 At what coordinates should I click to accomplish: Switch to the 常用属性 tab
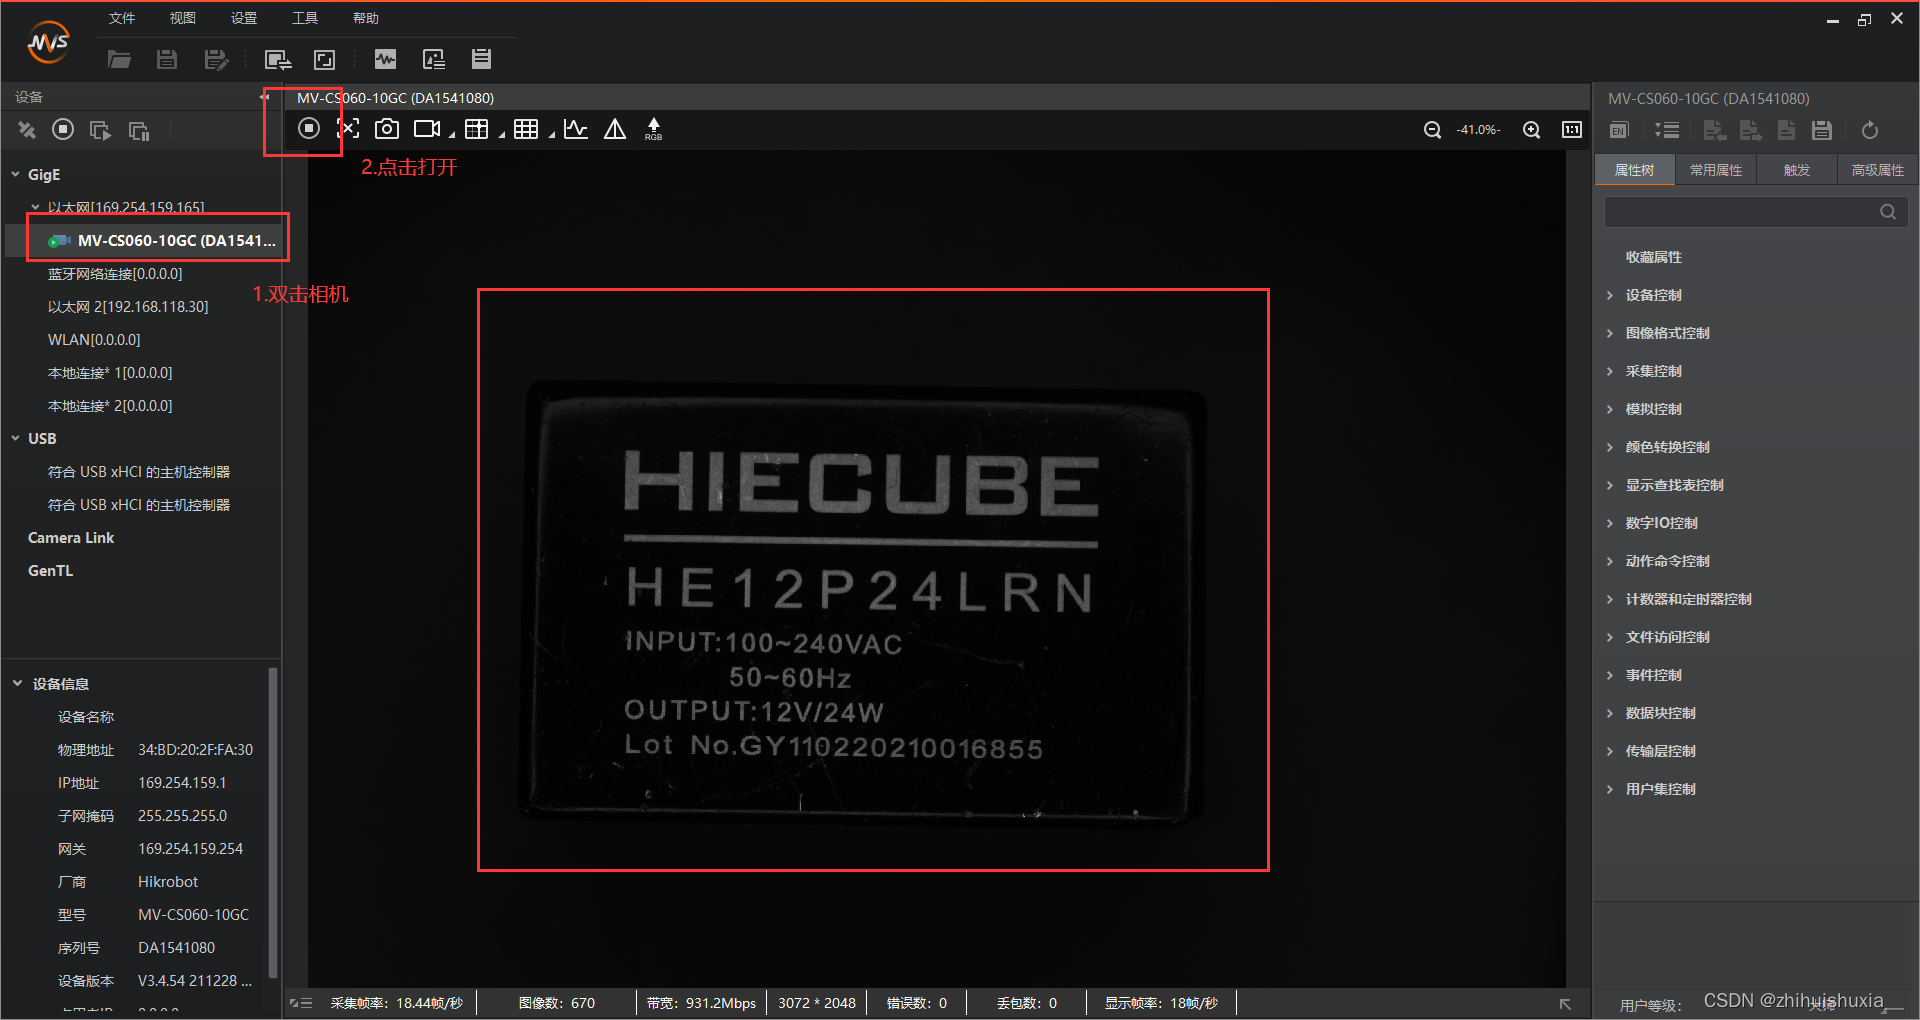coord(1716,170)
